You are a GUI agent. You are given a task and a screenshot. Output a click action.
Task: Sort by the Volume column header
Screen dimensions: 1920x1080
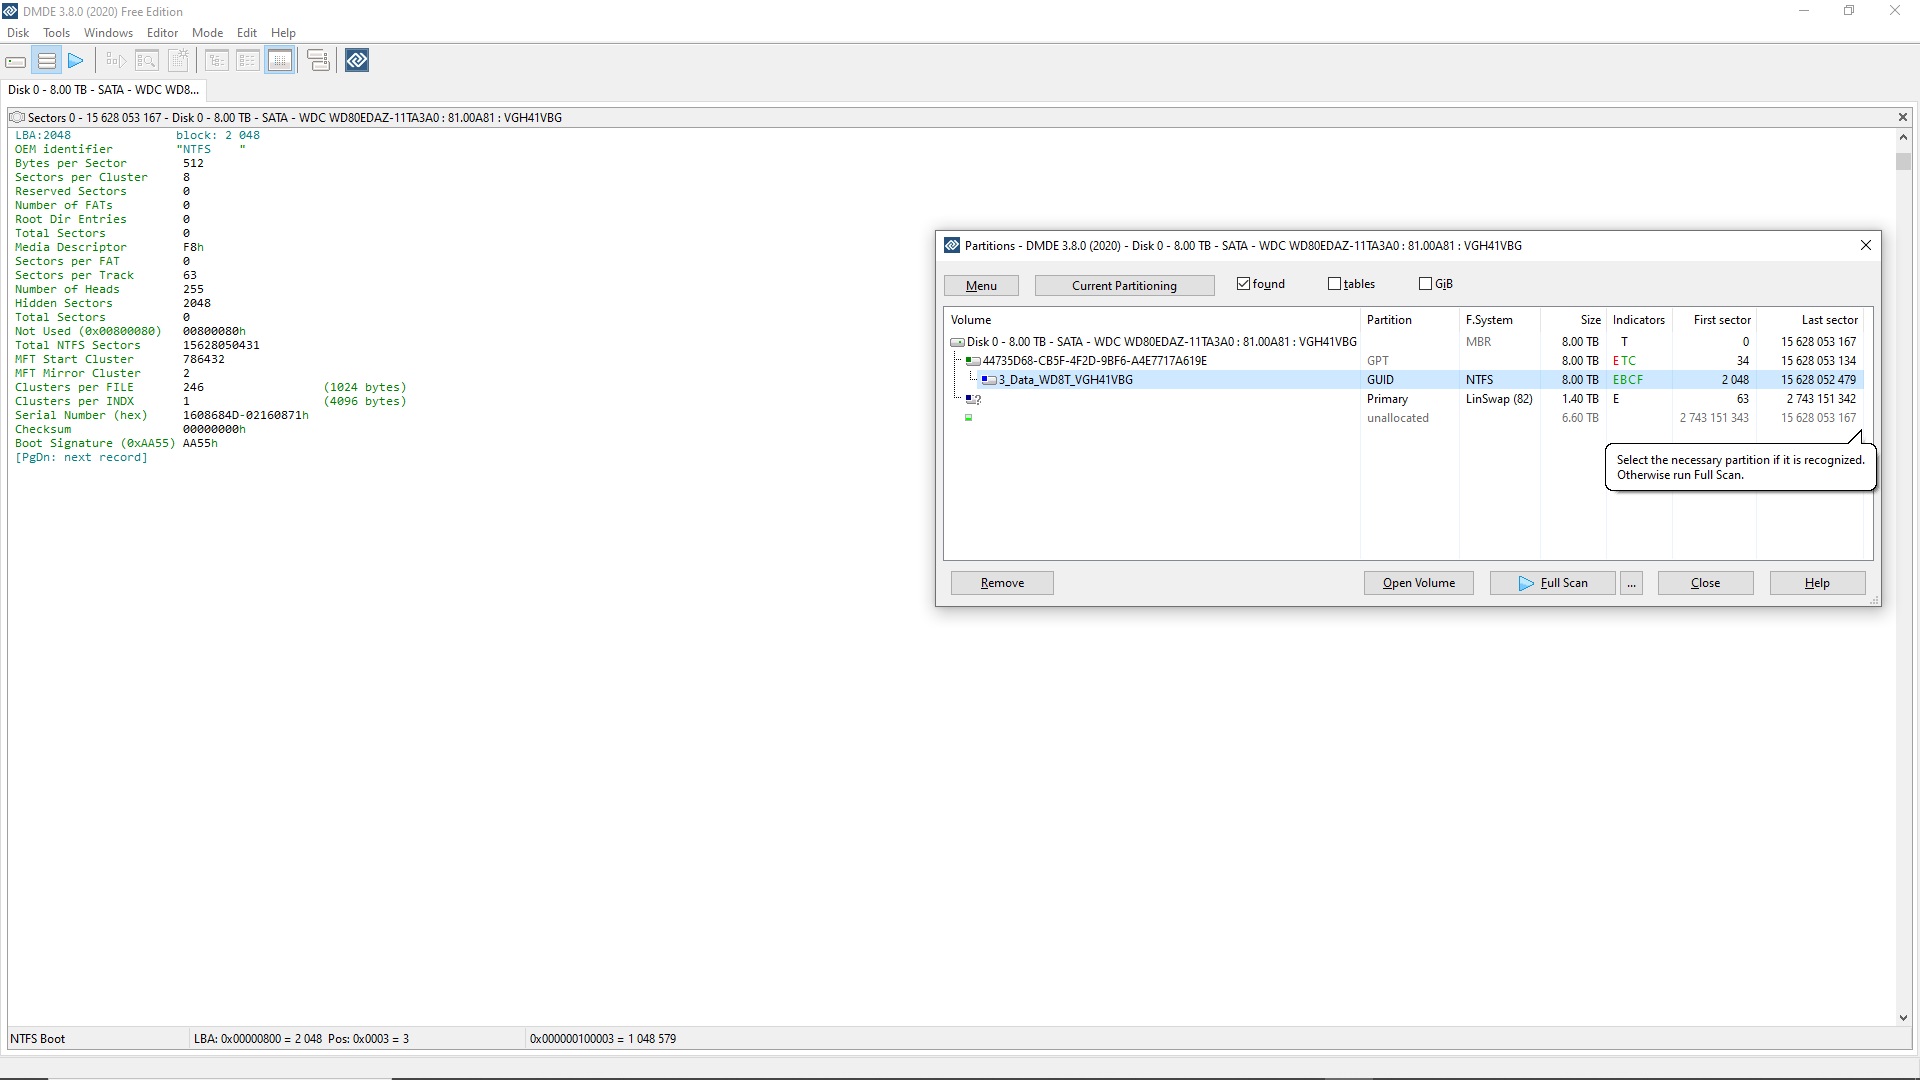(x=1152, y=320)
